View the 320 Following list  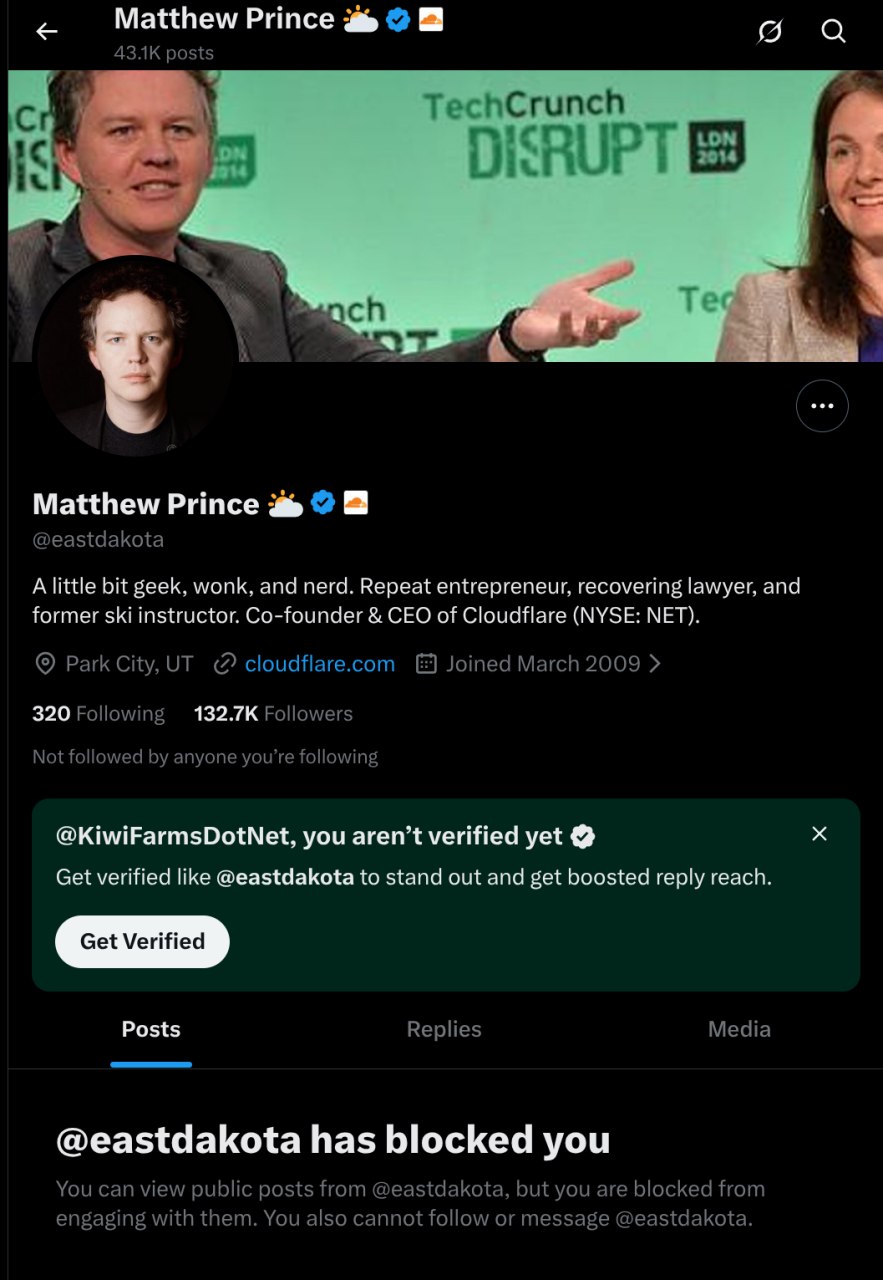point(98,714)
